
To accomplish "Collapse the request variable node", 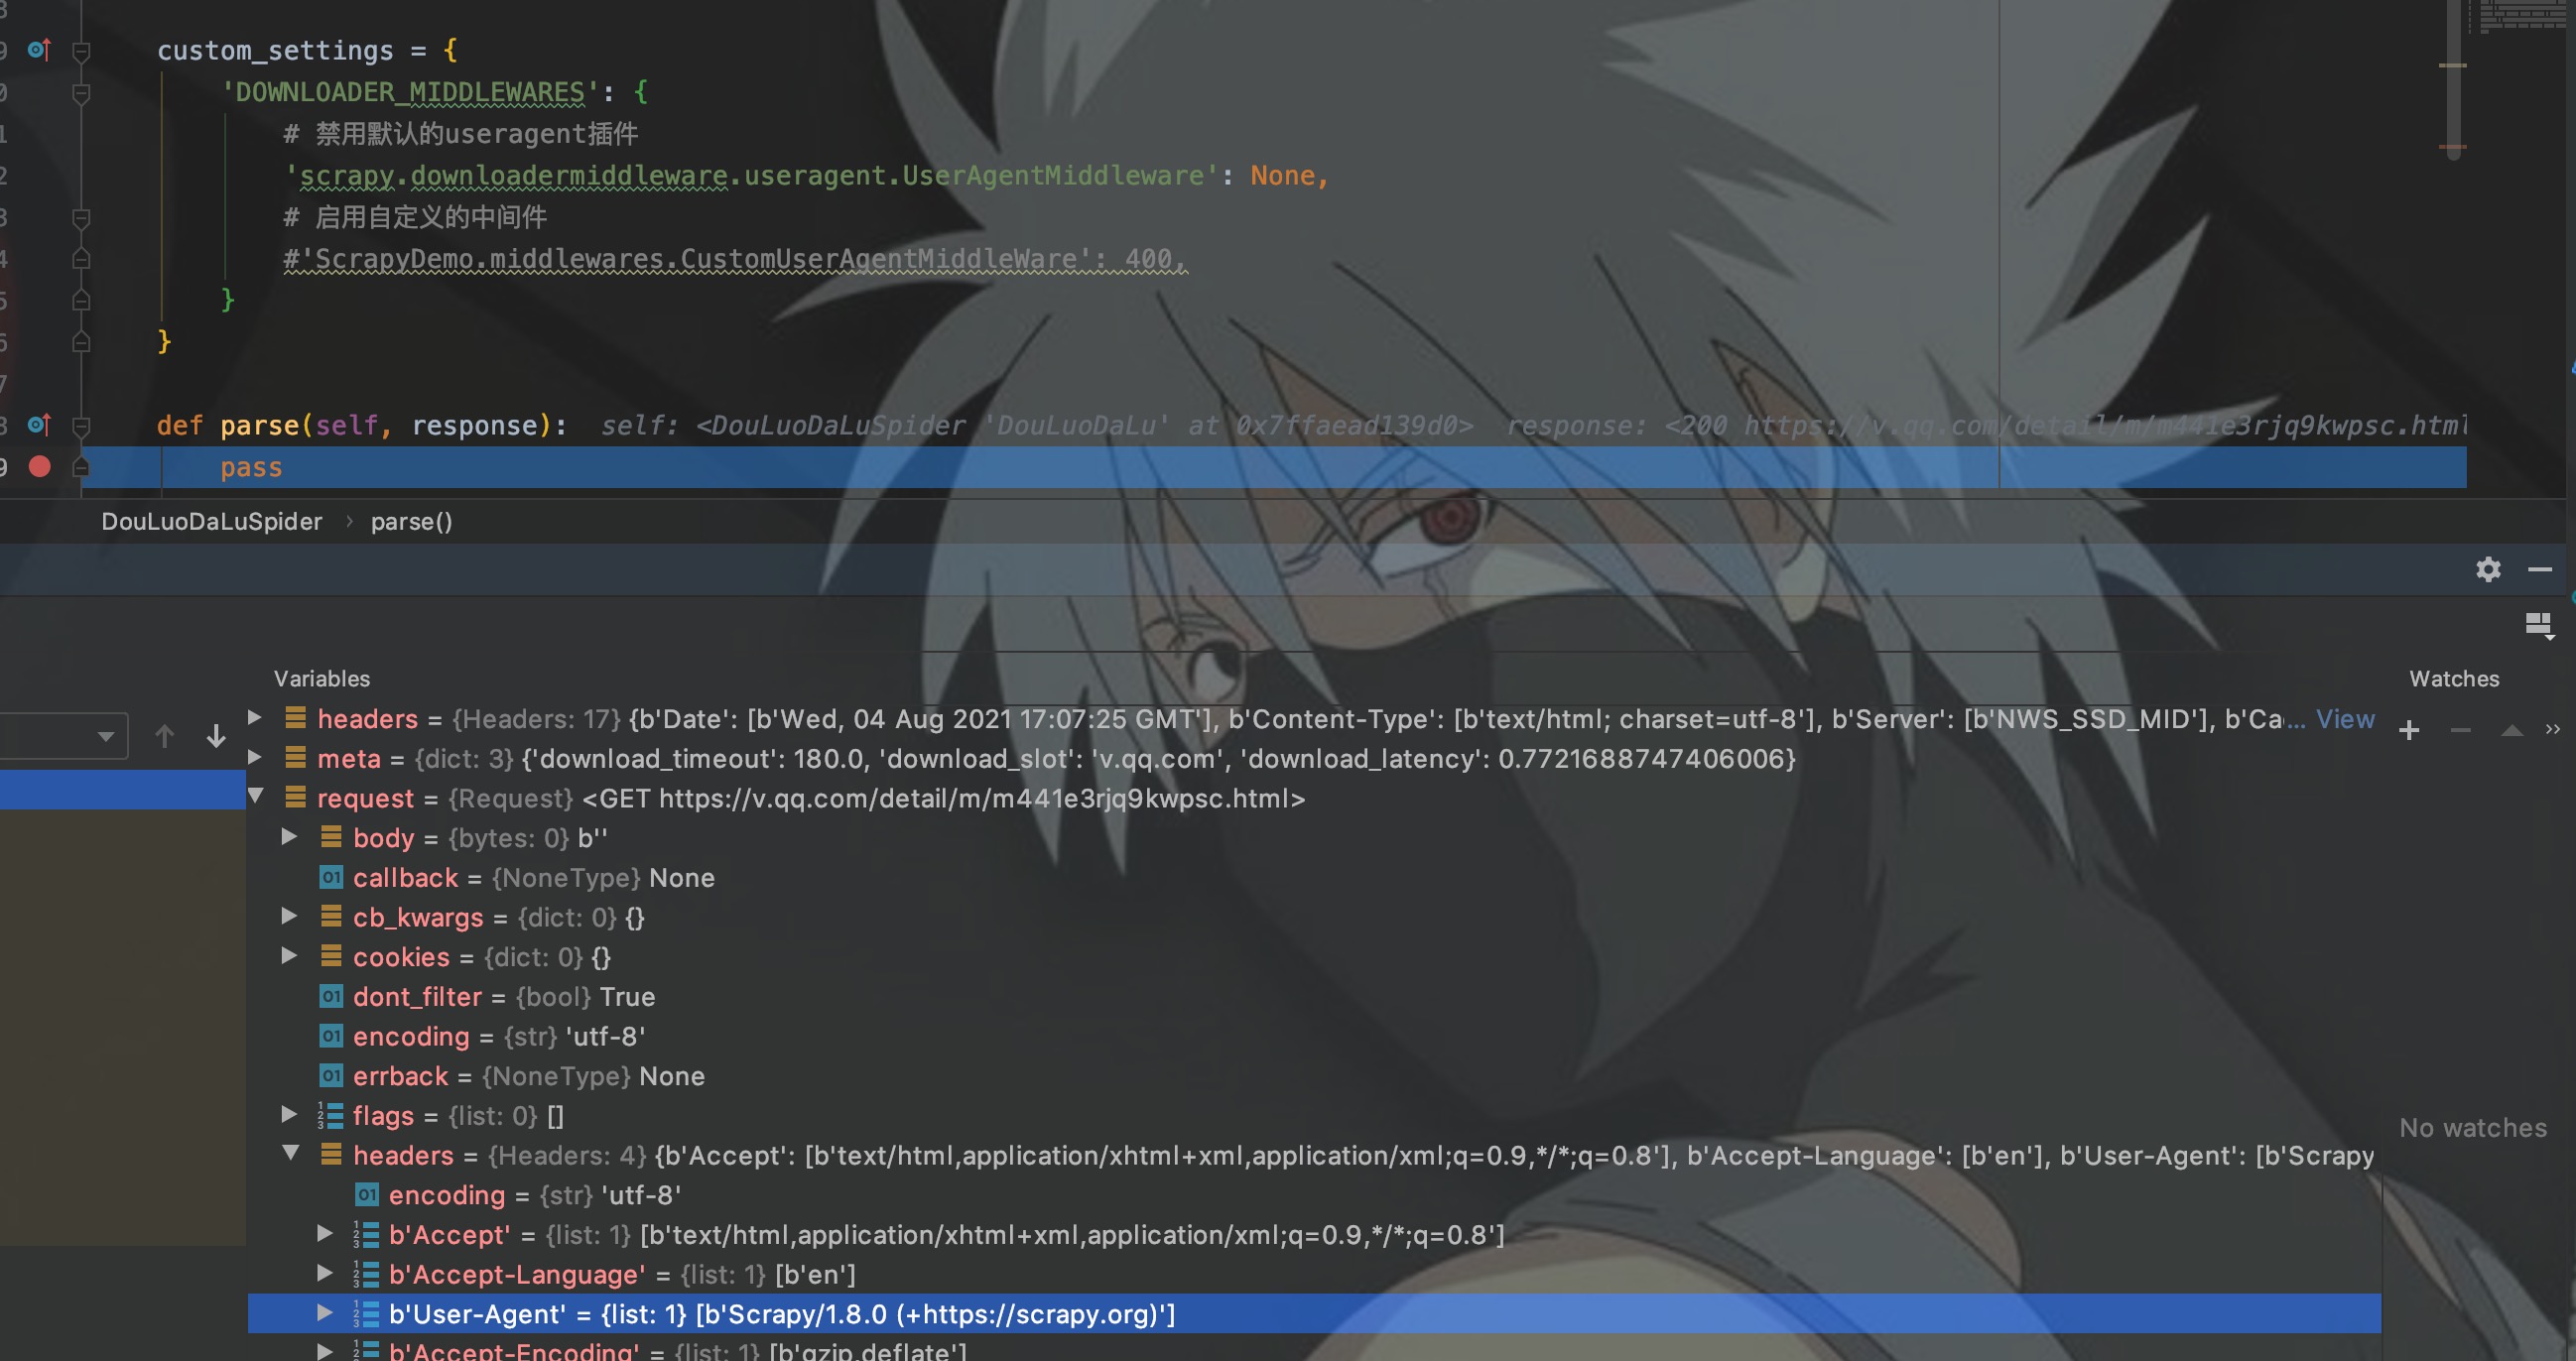I will click(255, 796).
